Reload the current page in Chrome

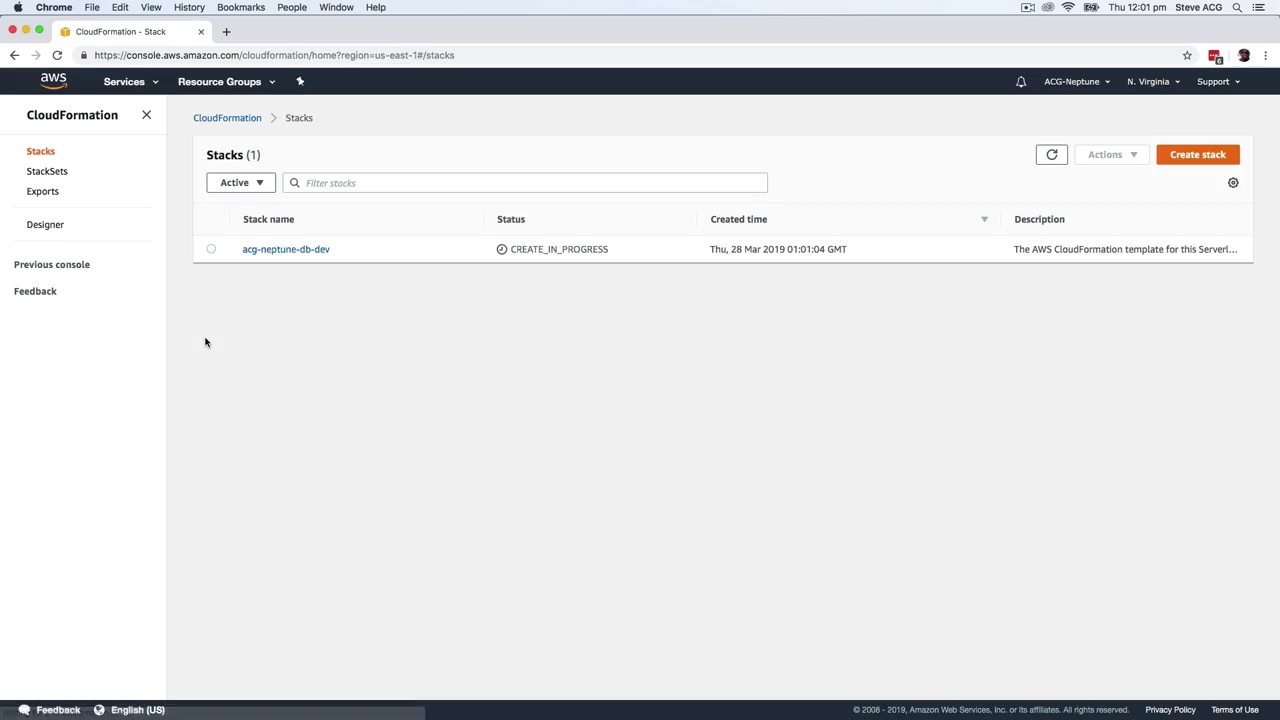(57, 55)
